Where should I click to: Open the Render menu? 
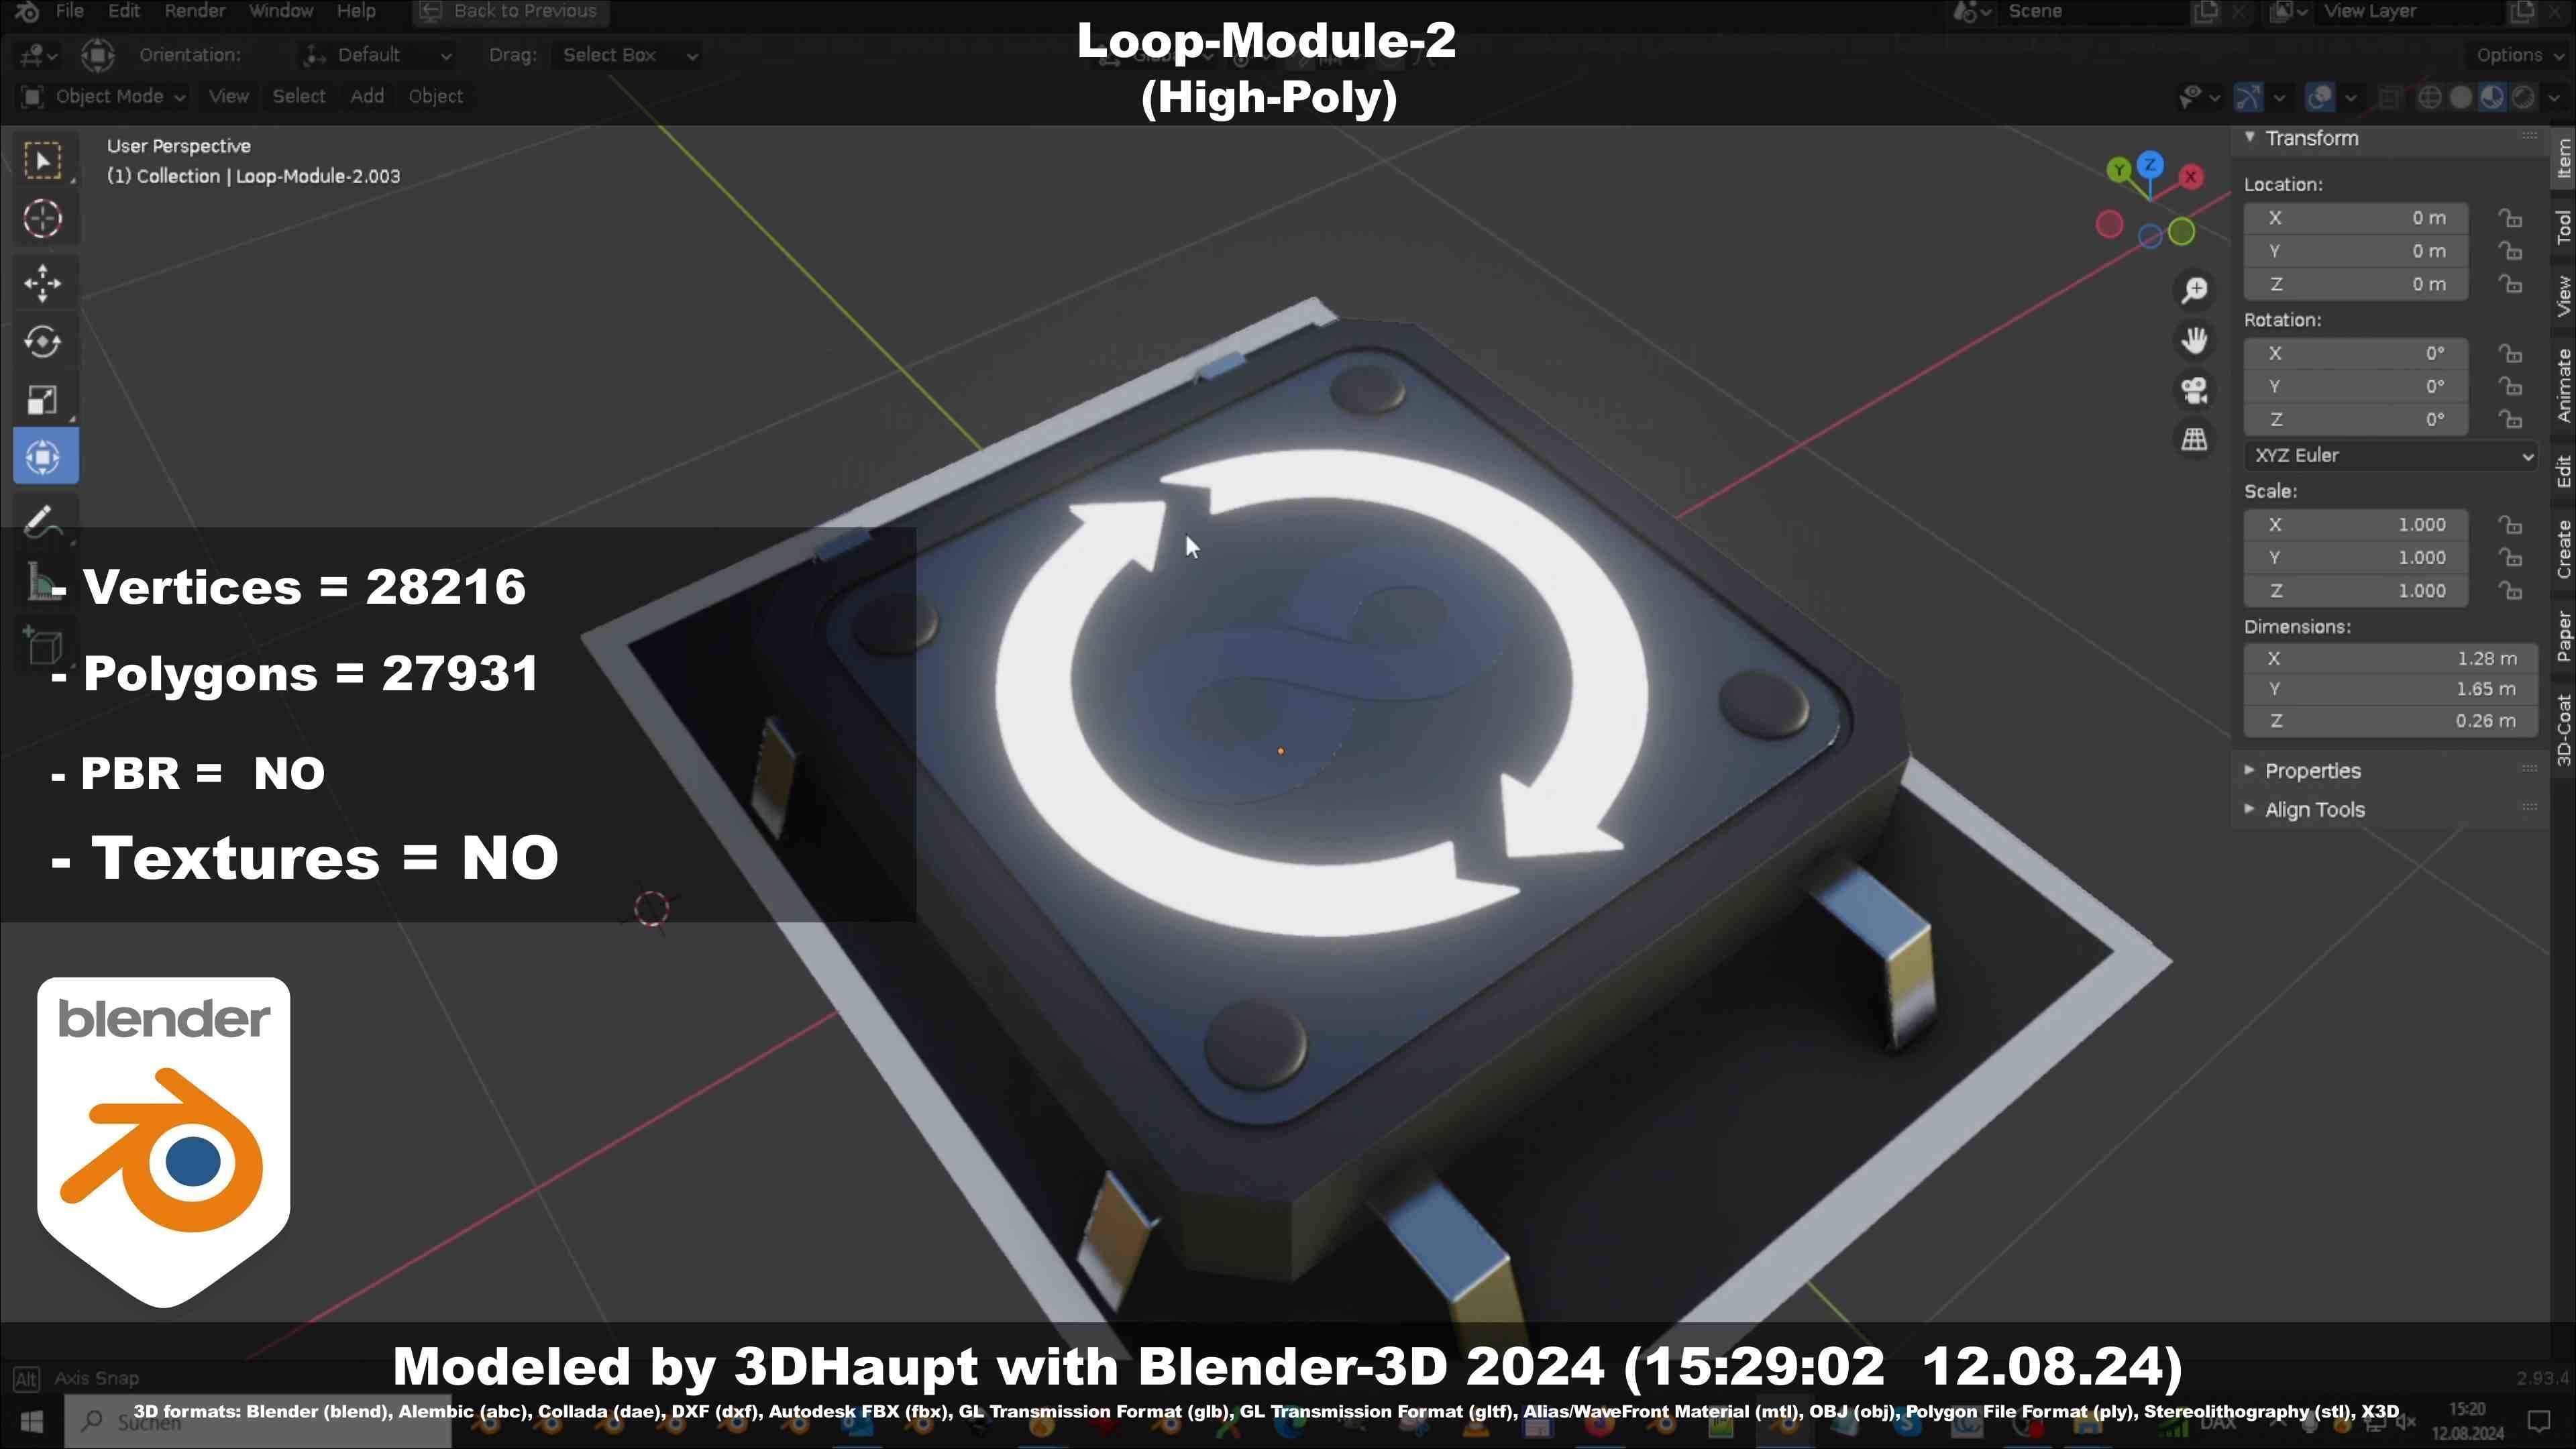pos(194,11)
